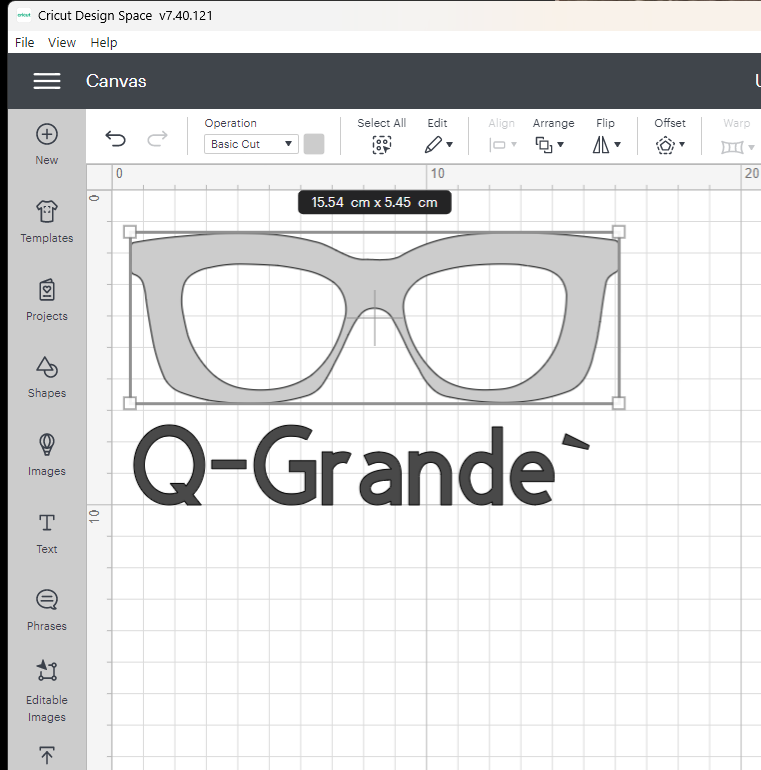761x770 pixels.
Task: Expand the Arrange dropdown
Action: pos(550,144)
